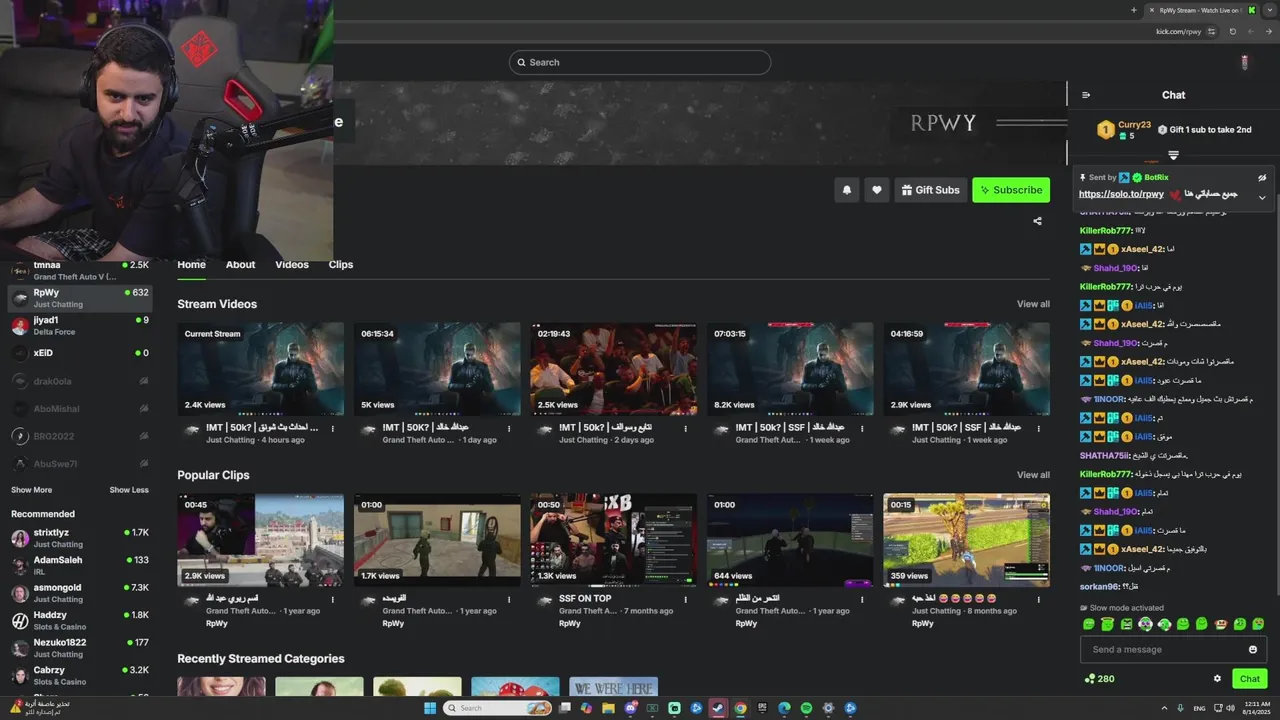Screen dimensions: 1280x720
Task: Open options menu for the 06:15:34 video
Action: coord(509,429)
